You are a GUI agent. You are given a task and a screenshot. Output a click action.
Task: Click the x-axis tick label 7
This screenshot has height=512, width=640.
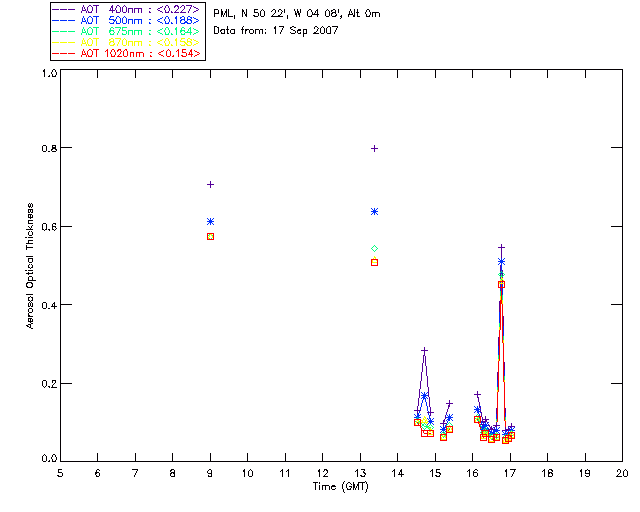135,473
